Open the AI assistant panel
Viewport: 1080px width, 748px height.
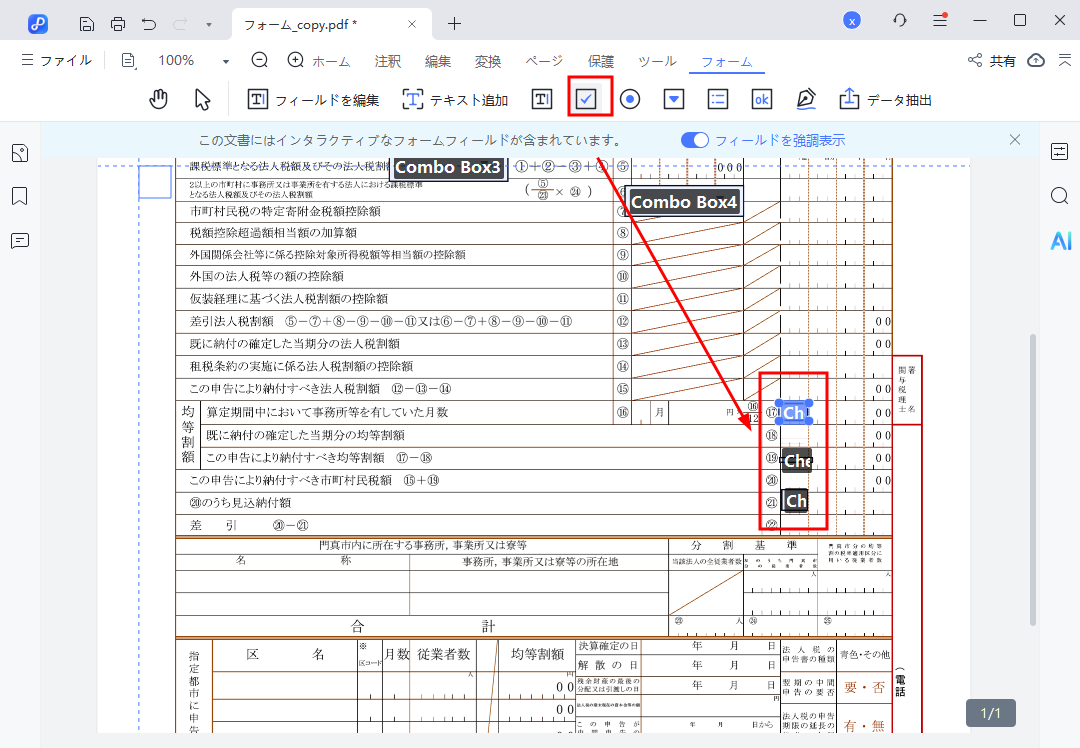(1061, 240)
